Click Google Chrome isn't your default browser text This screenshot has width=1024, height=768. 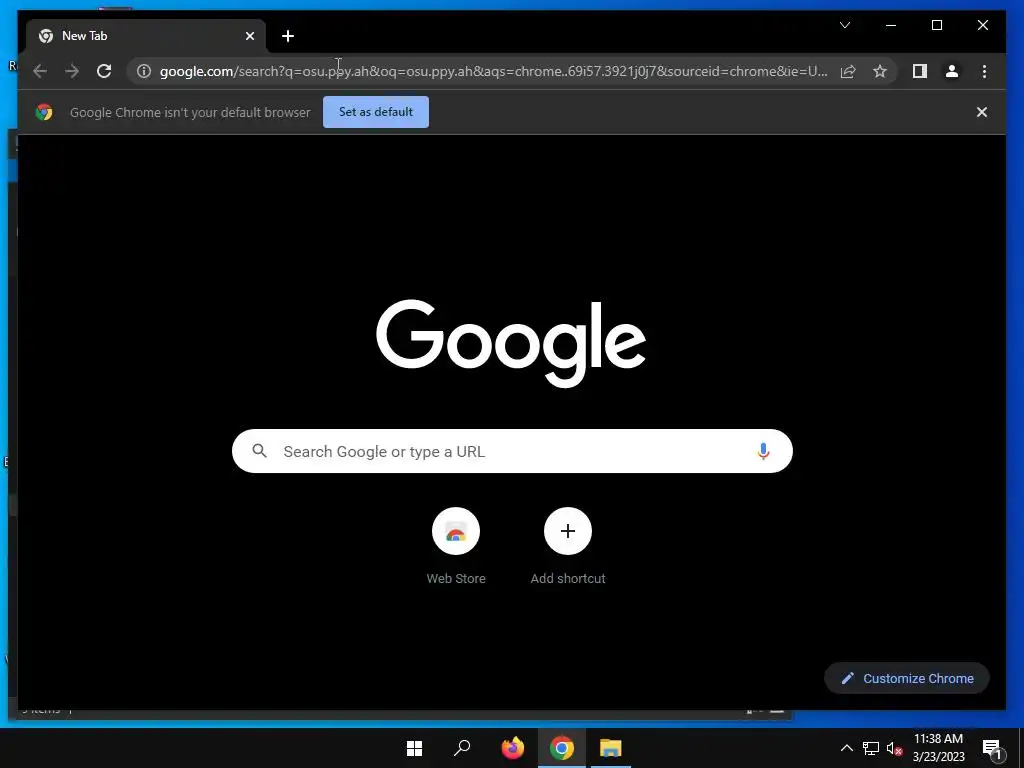click(x=190, y=112)
